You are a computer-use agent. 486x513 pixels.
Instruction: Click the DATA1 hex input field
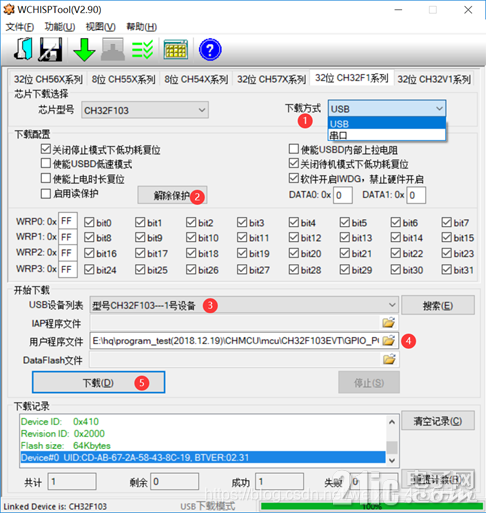tap(416, 195)
